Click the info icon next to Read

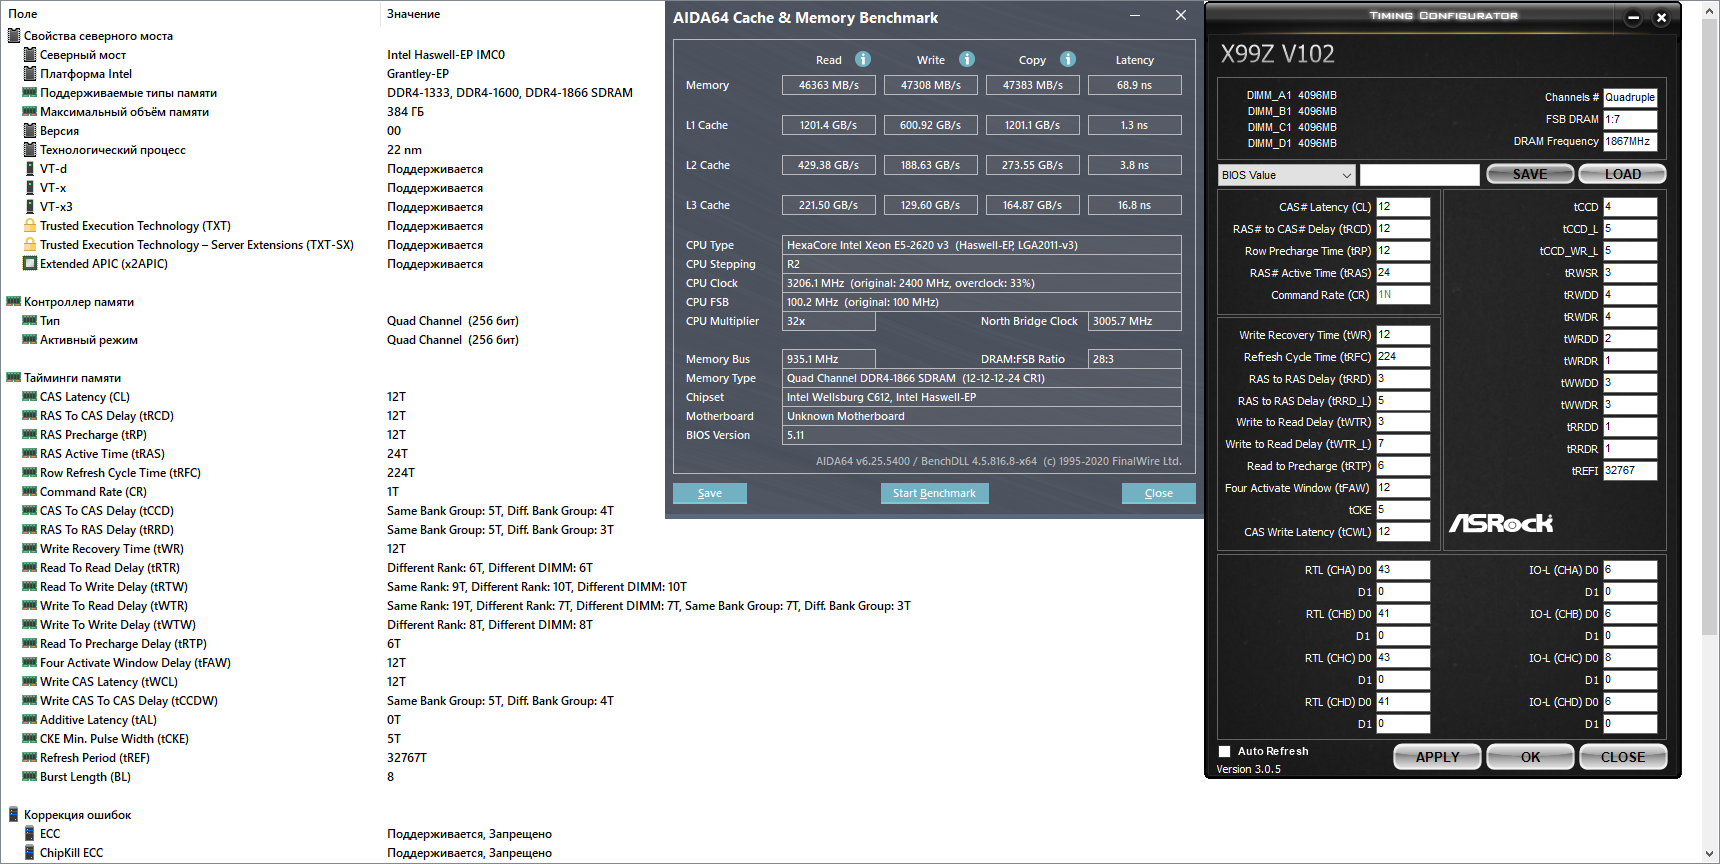point(863,59)
